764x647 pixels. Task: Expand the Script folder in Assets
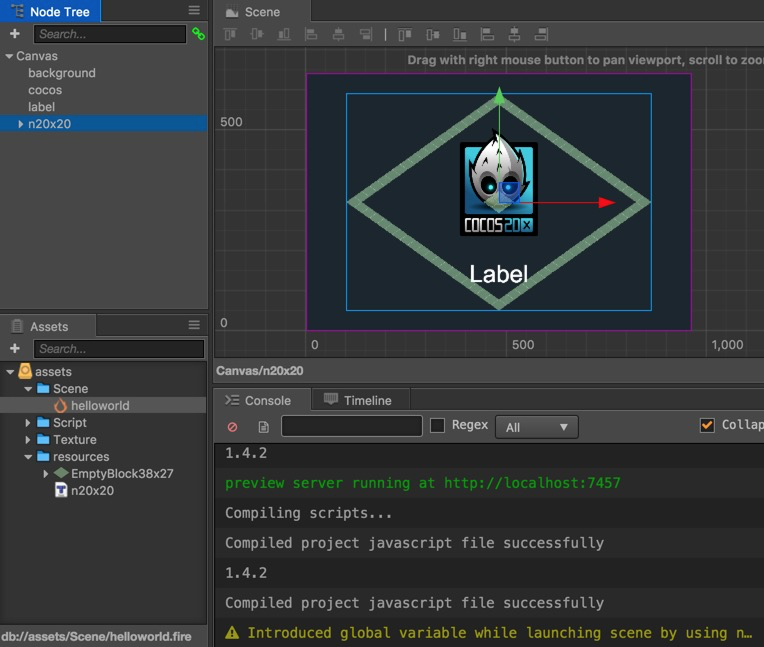(x=29, y=423)
